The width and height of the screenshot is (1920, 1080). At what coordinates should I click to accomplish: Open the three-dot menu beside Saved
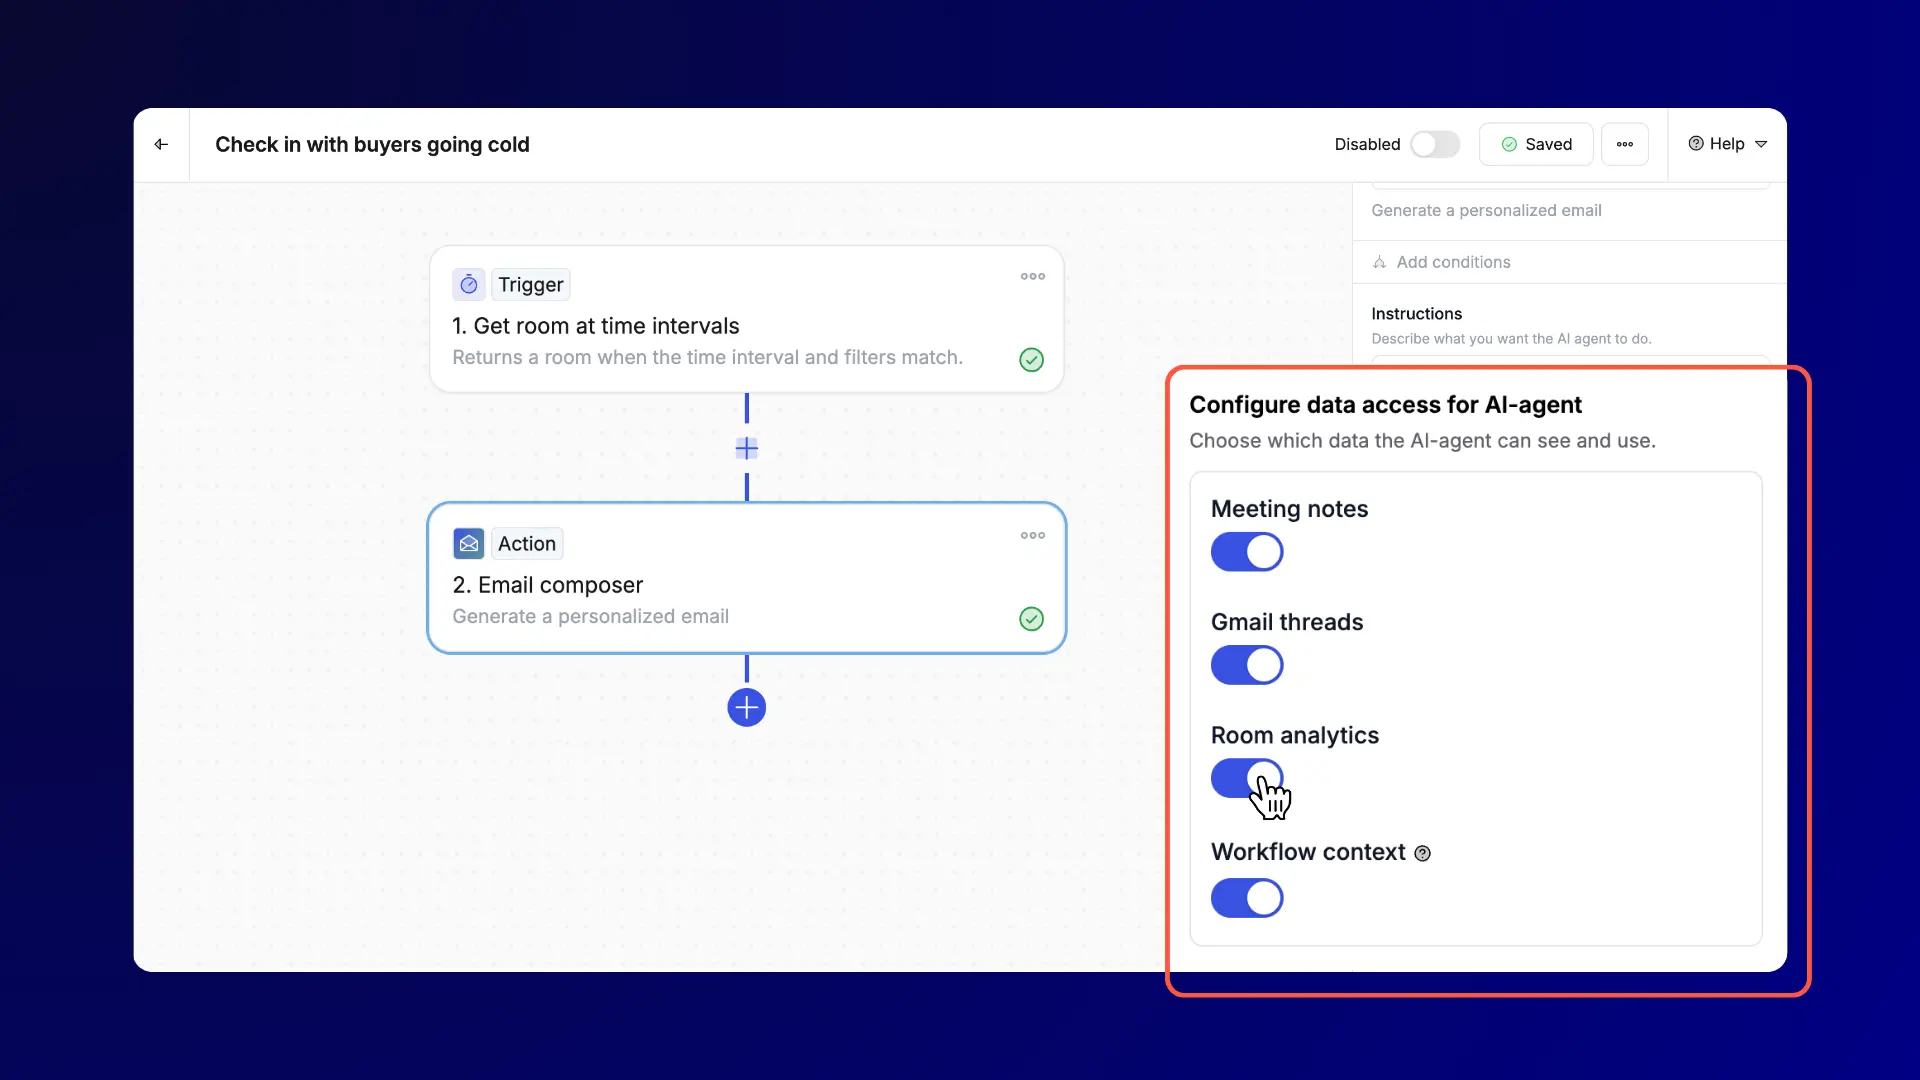coord(1624,144)
